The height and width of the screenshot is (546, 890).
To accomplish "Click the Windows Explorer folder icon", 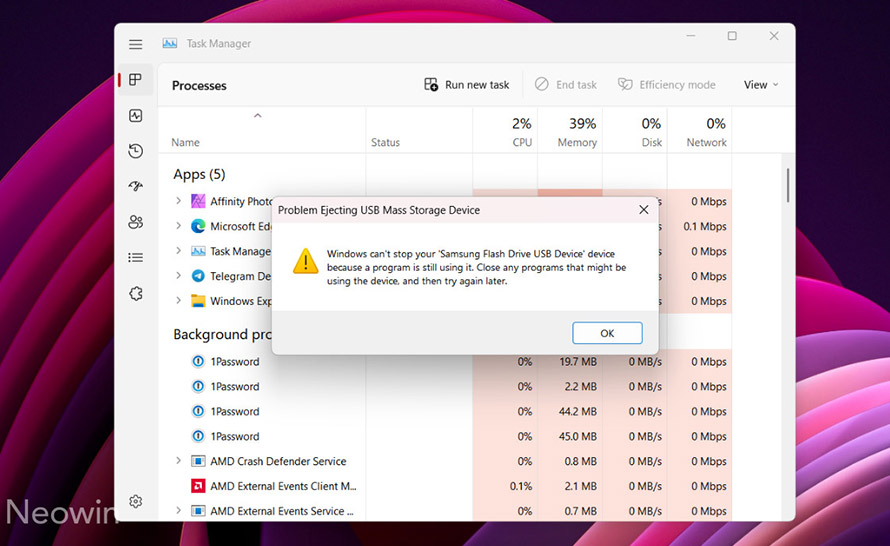I will pos(198,301).
